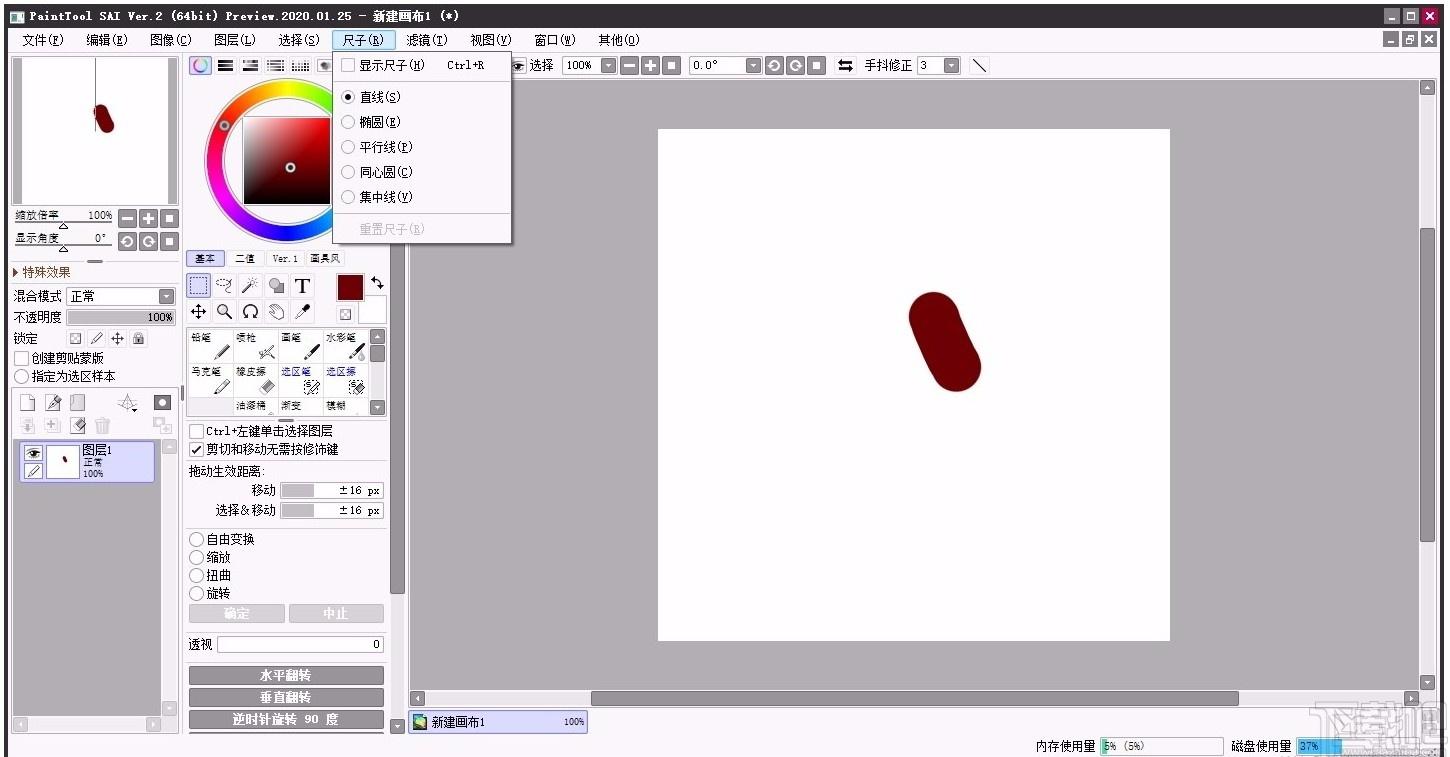Select the lasso selection tool
Viewport: 1450px width, 757px height.
(x=225, y=285)
